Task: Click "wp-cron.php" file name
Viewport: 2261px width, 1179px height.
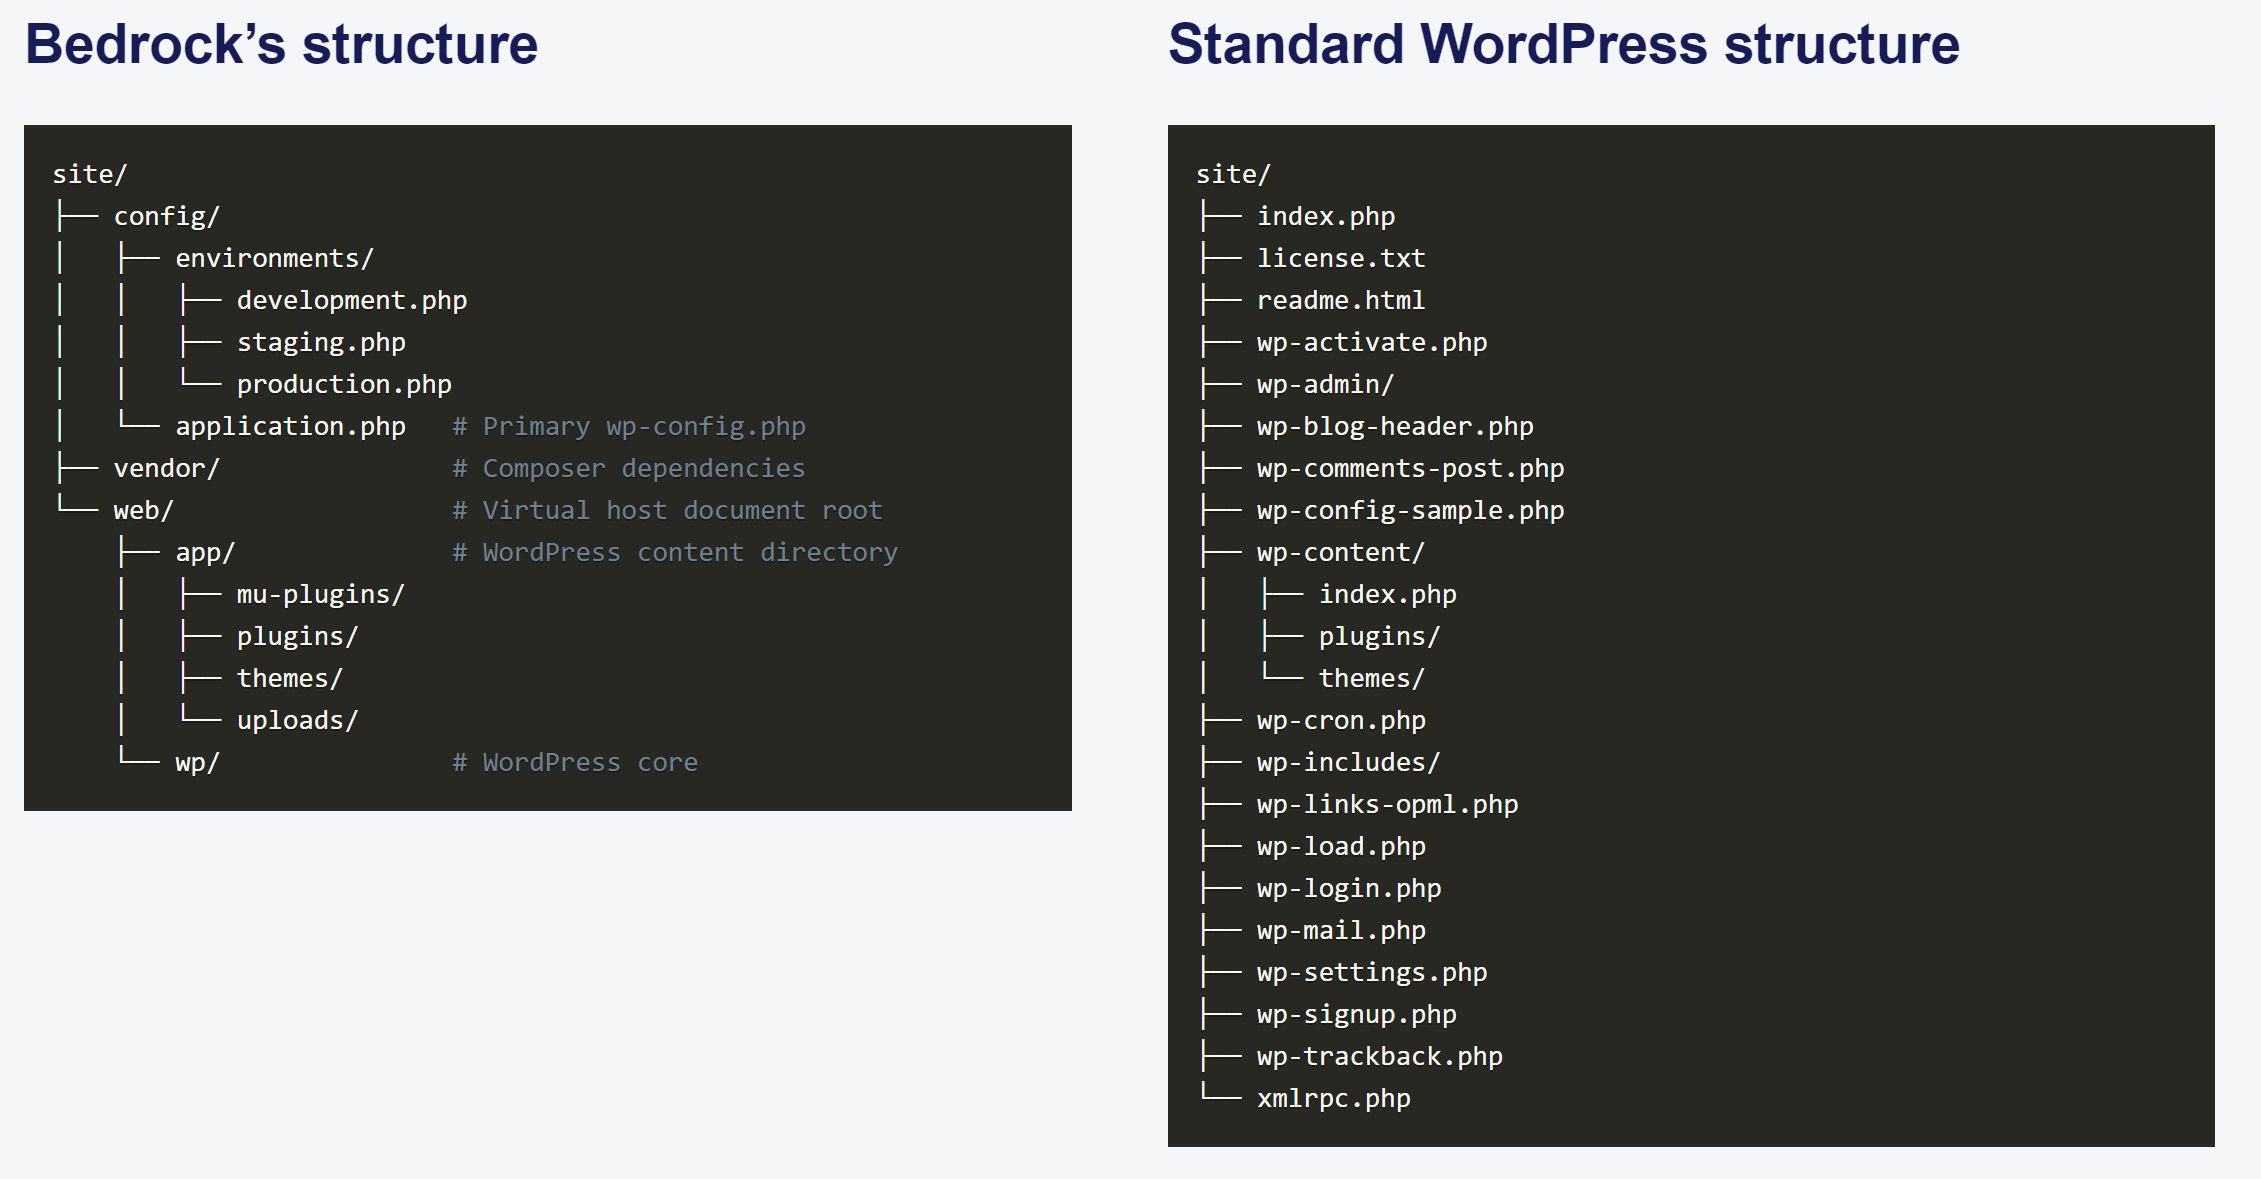Action: [x=1341, y=720]
